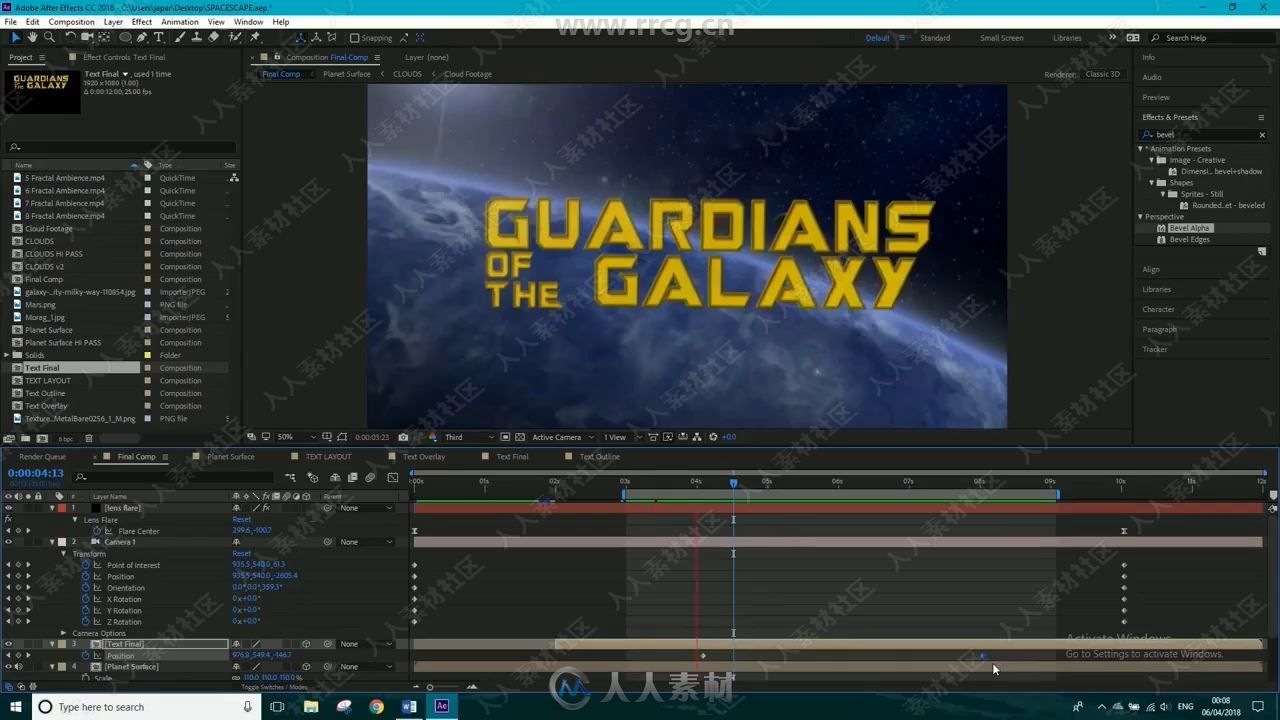Select the Clone Stamp tool
Image resolution: width=1280 pixels, height=720 pixels.
coord(196,37)
